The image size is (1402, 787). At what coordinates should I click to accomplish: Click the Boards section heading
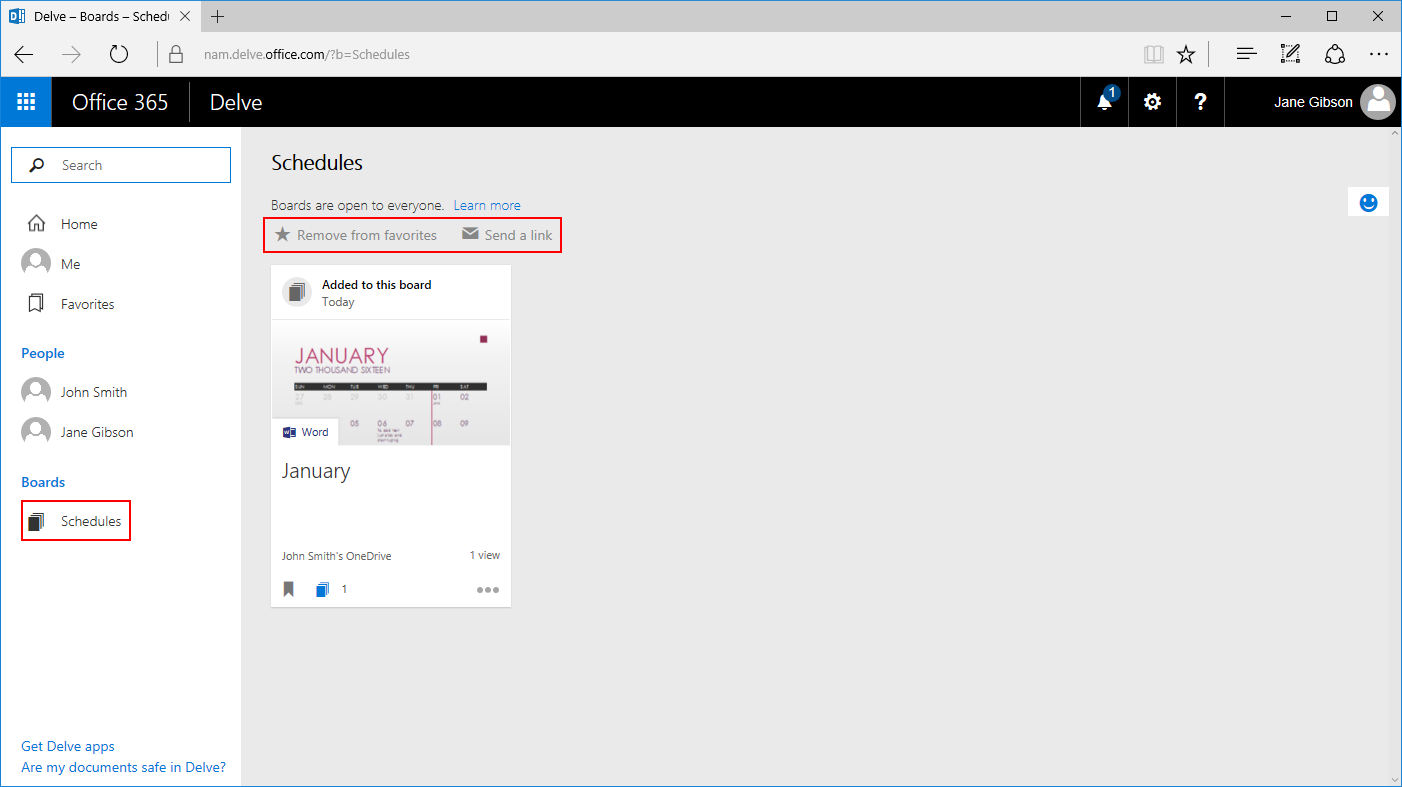[43, 482]
